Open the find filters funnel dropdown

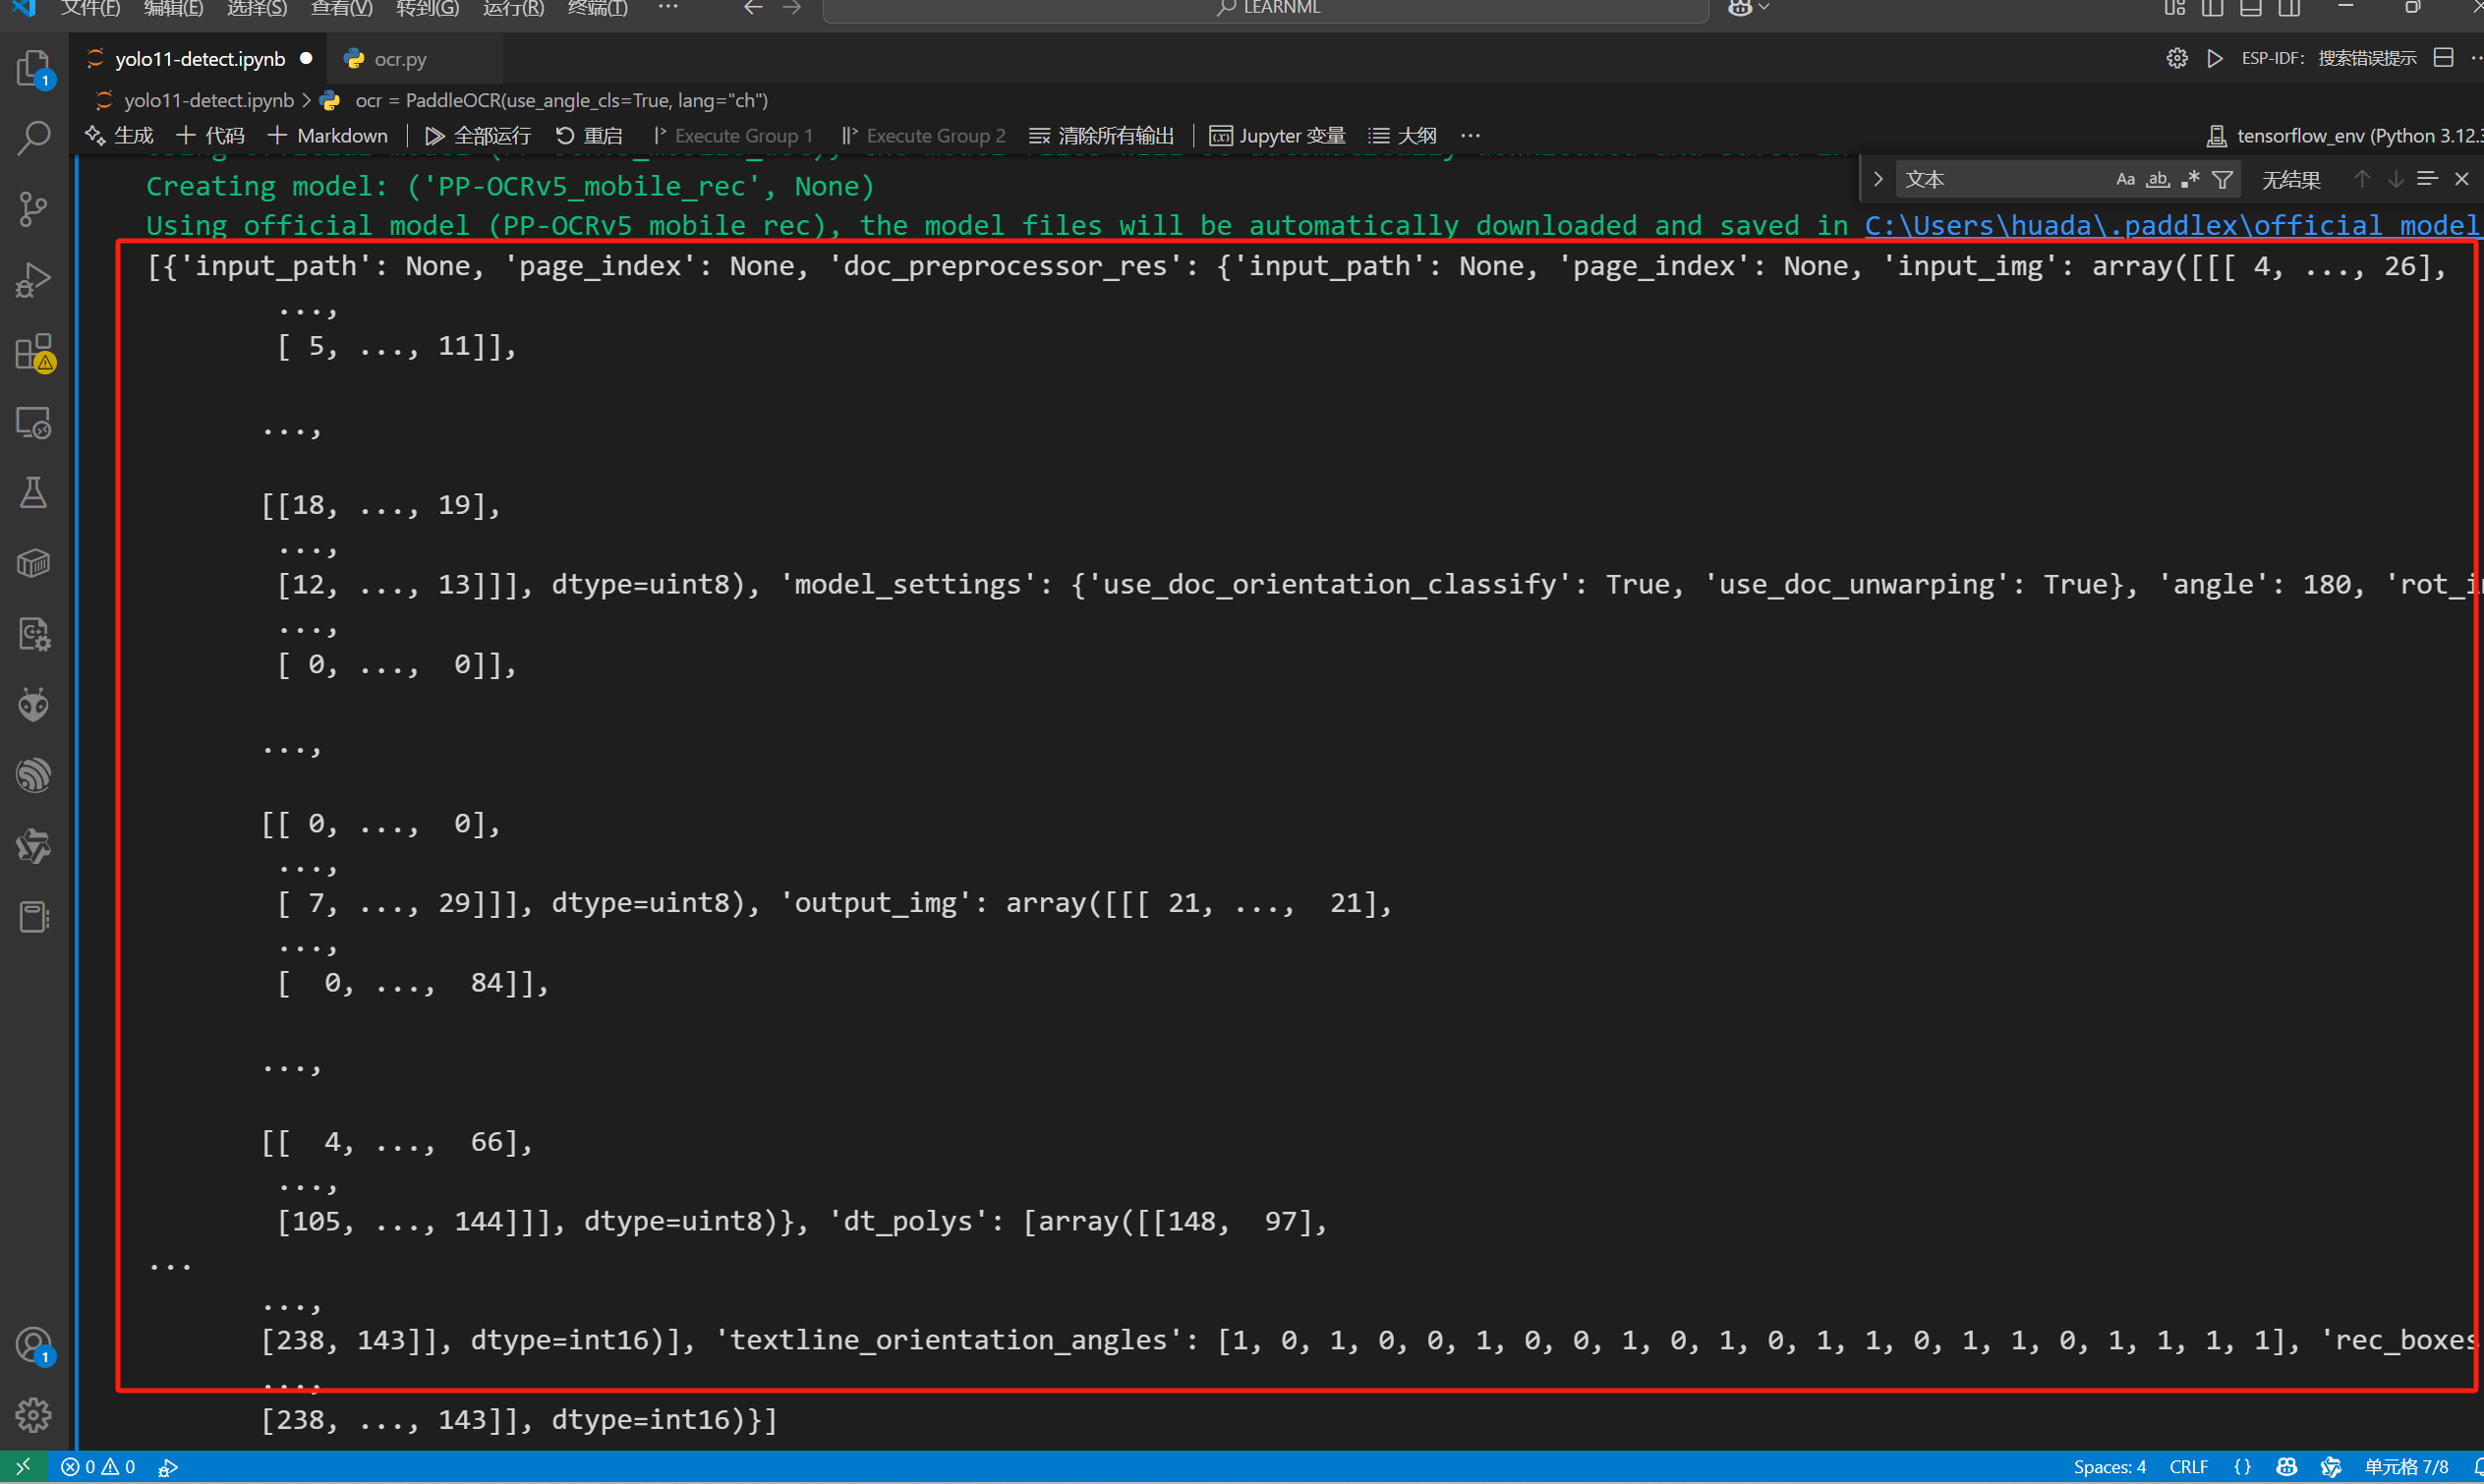[2222, 180]
